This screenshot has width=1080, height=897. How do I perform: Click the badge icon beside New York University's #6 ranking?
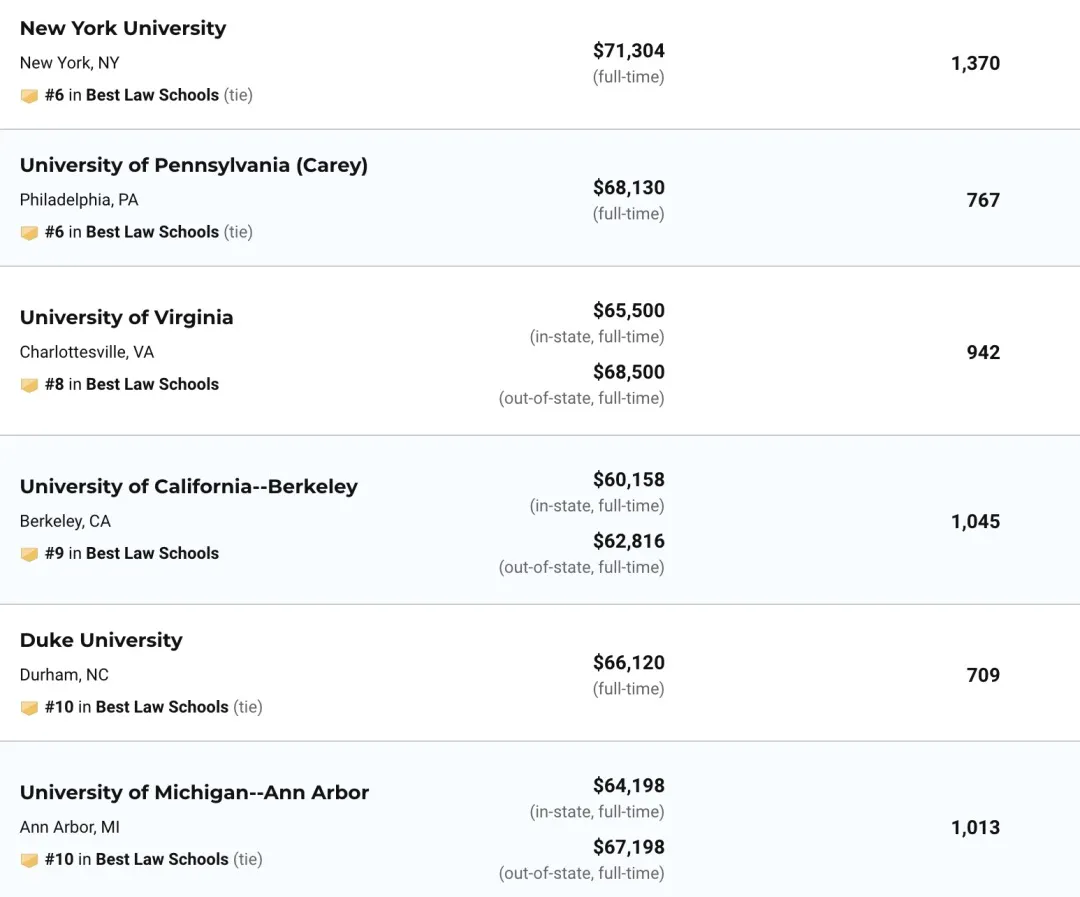[x=29, y=96]
